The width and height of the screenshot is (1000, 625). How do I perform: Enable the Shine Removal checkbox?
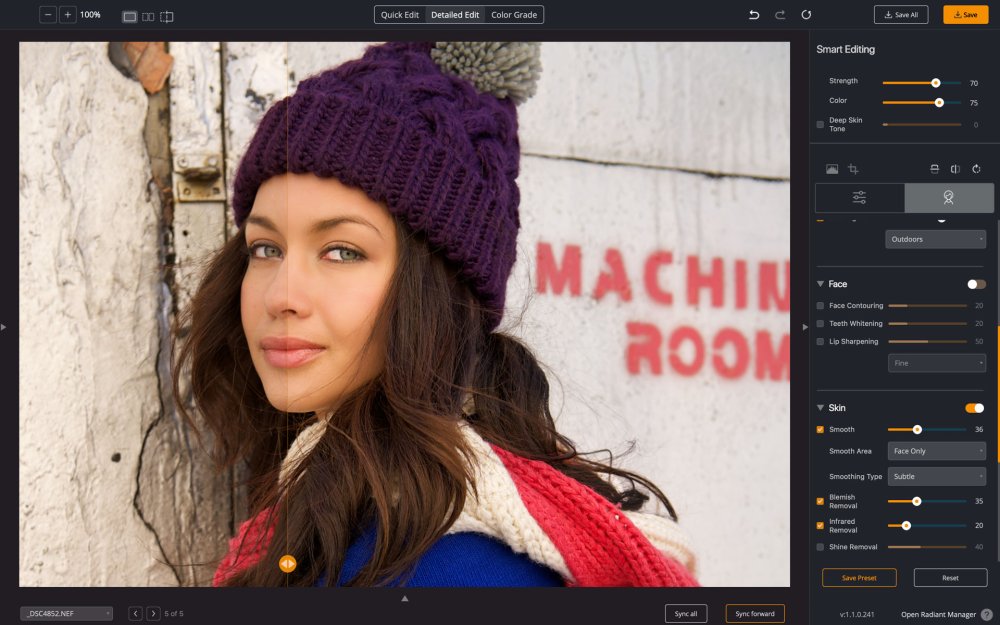coord(820,547)
